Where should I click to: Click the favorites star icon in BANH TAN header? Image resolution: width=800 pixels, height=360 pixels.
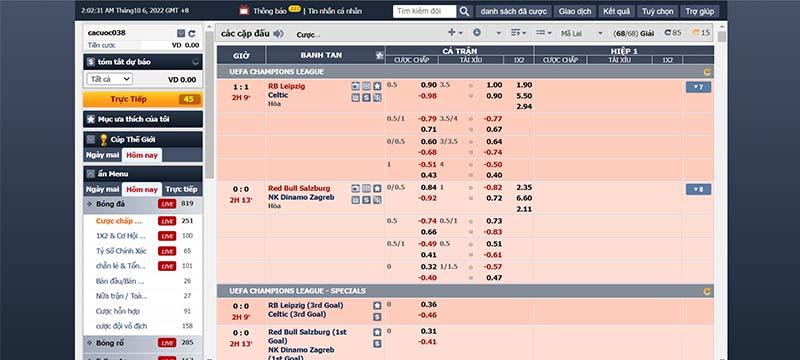click(379, 56)
